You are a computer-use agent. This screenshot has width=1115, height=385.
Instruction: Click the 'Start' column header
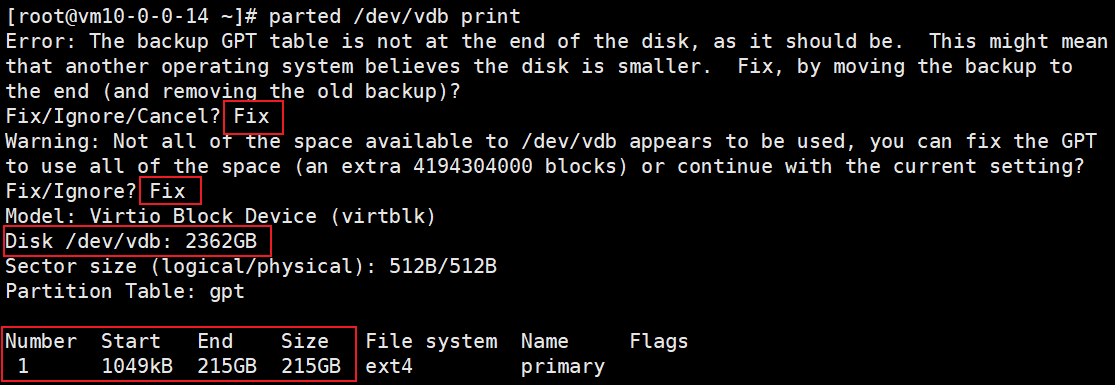pyautogui.click(x=131, y=342)
